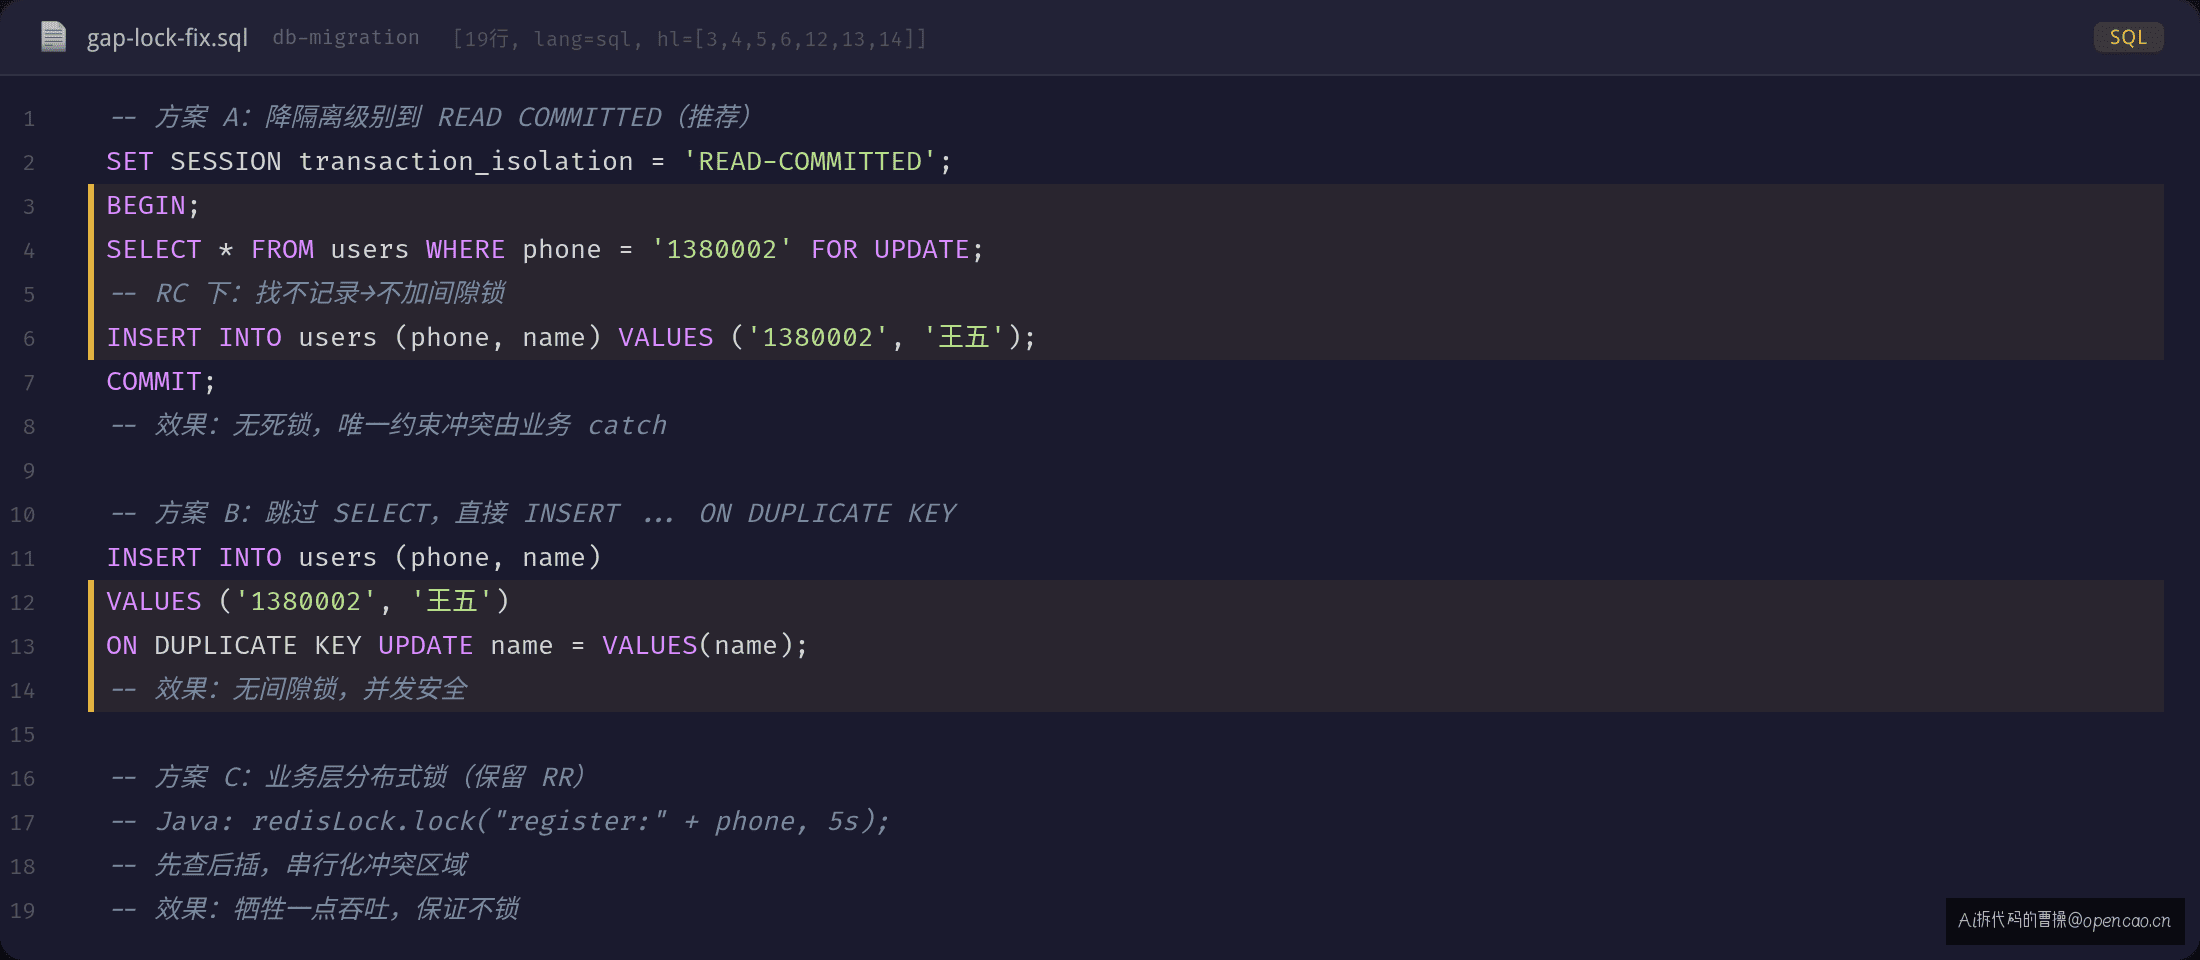Click the metadata text '[19行, lang=sql, hl=...]'
The image size is (2200, 960).
(690, 39)
